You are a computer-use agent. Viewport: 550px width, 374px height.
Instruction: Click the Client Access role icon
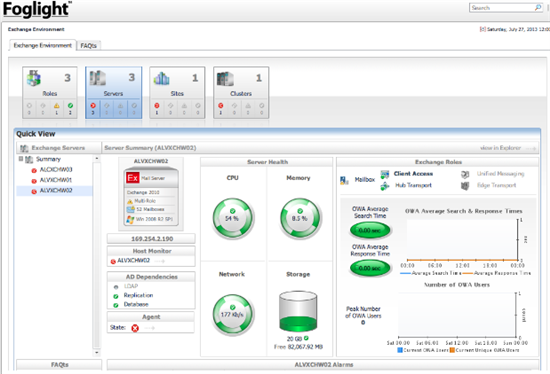(x=385, y=174)
